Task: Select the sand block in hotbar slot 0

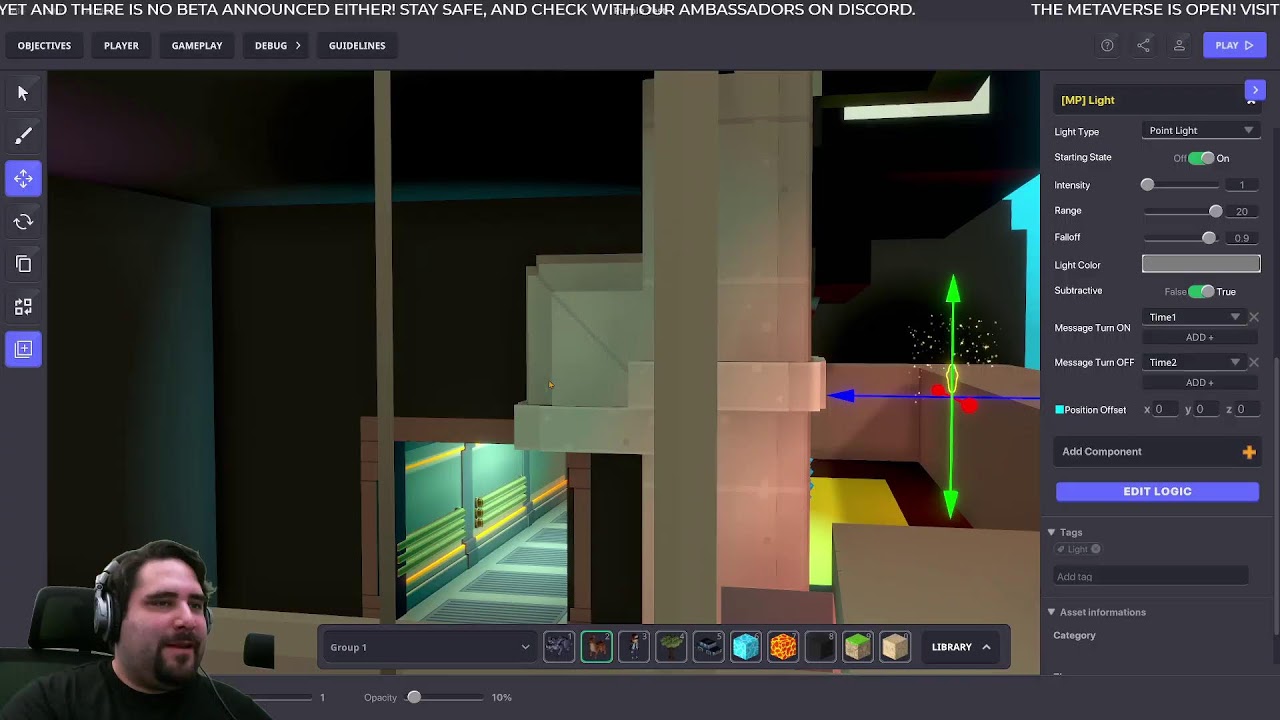Action: click(895, 647)
